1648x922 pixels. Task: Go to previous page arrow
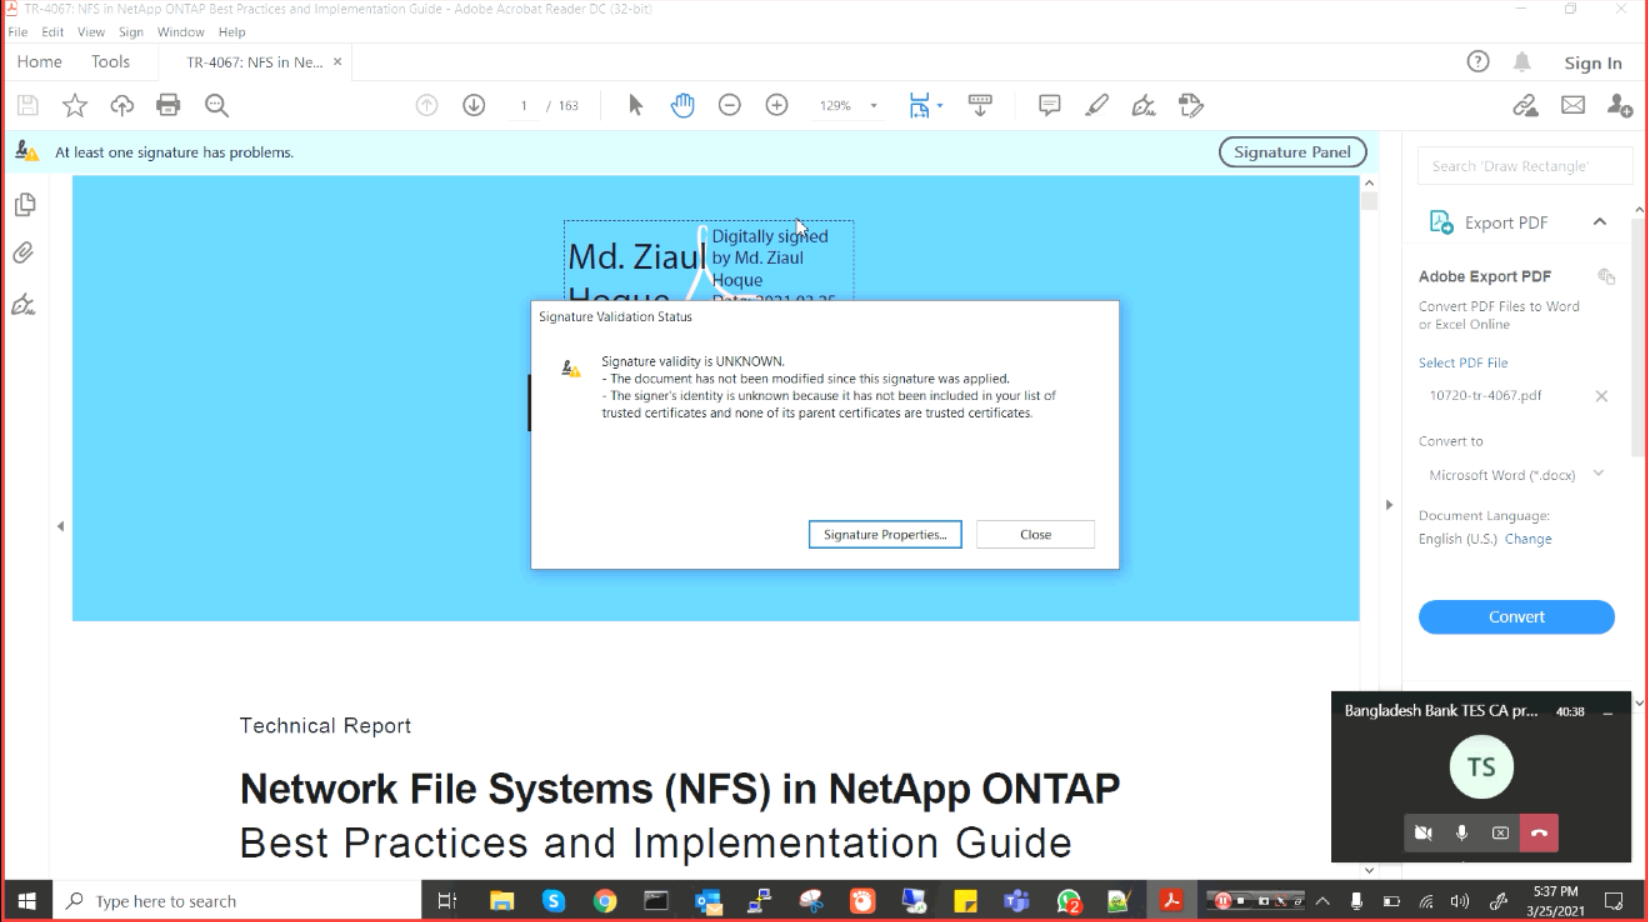427,105
